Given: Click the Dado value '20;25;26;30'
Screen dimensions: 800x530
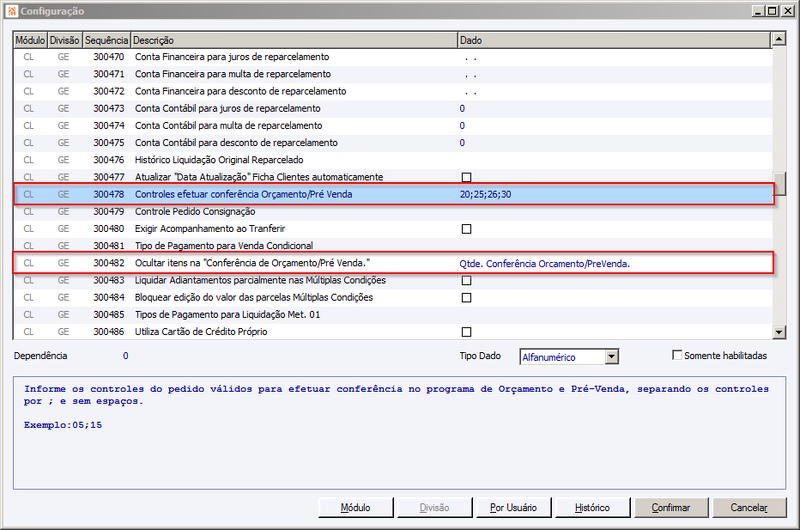Looking at the screenshot, I should [485, 194].
